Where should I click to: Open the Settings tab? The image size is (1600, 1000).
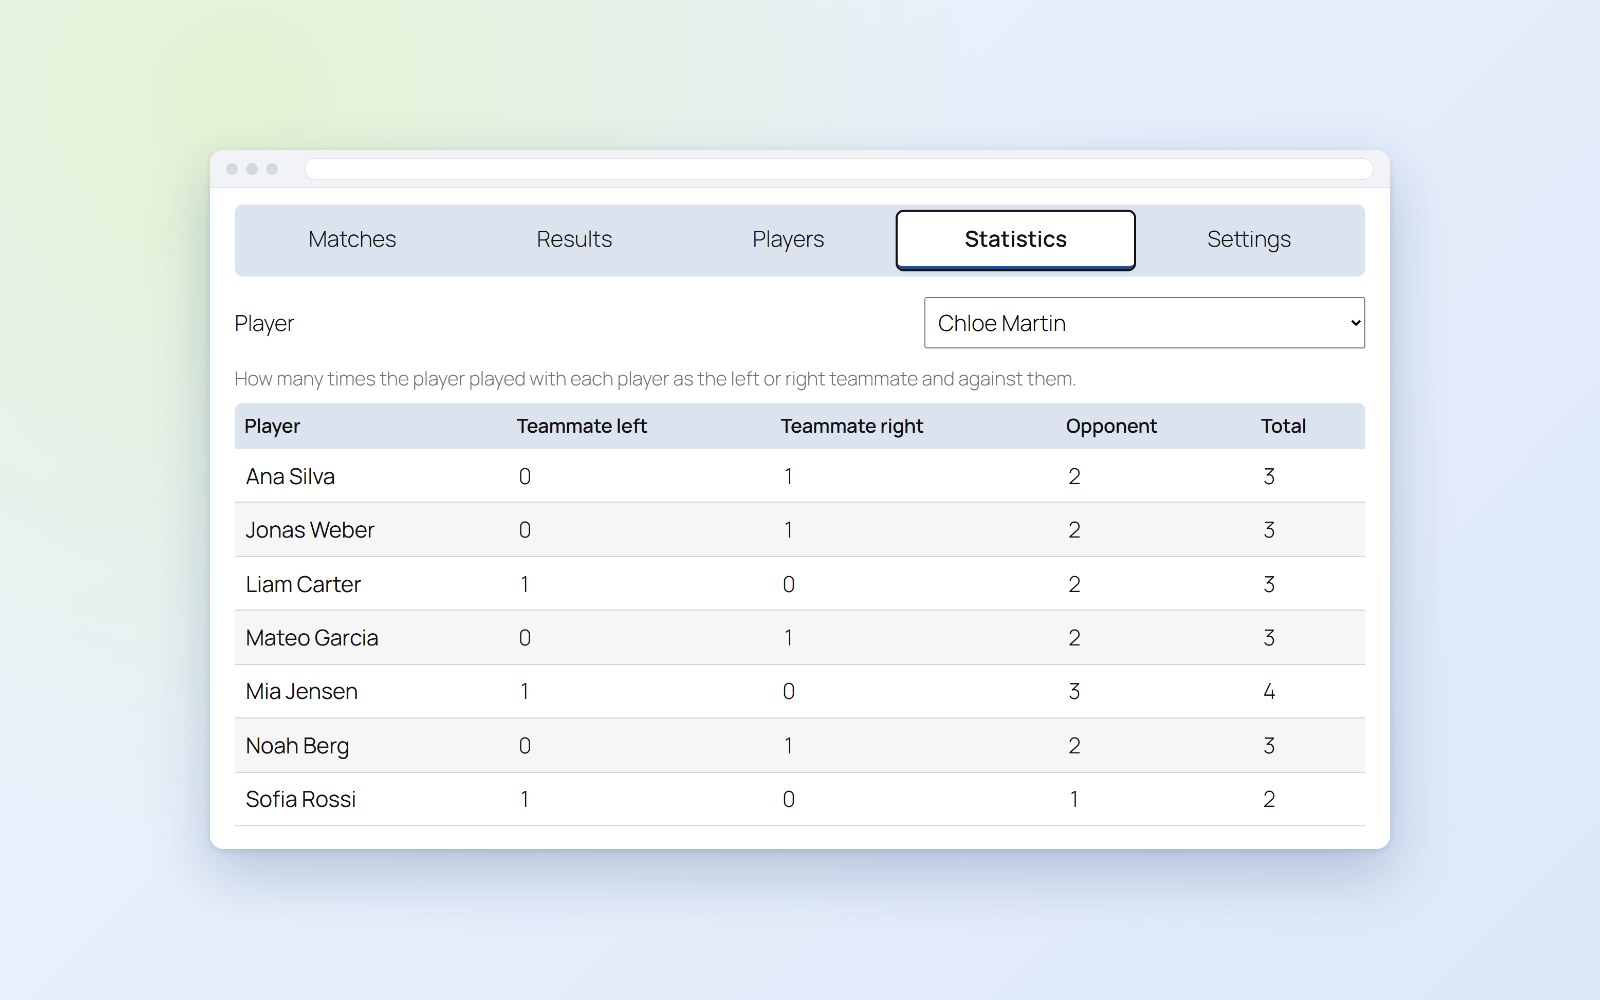tap(1249, 240)
